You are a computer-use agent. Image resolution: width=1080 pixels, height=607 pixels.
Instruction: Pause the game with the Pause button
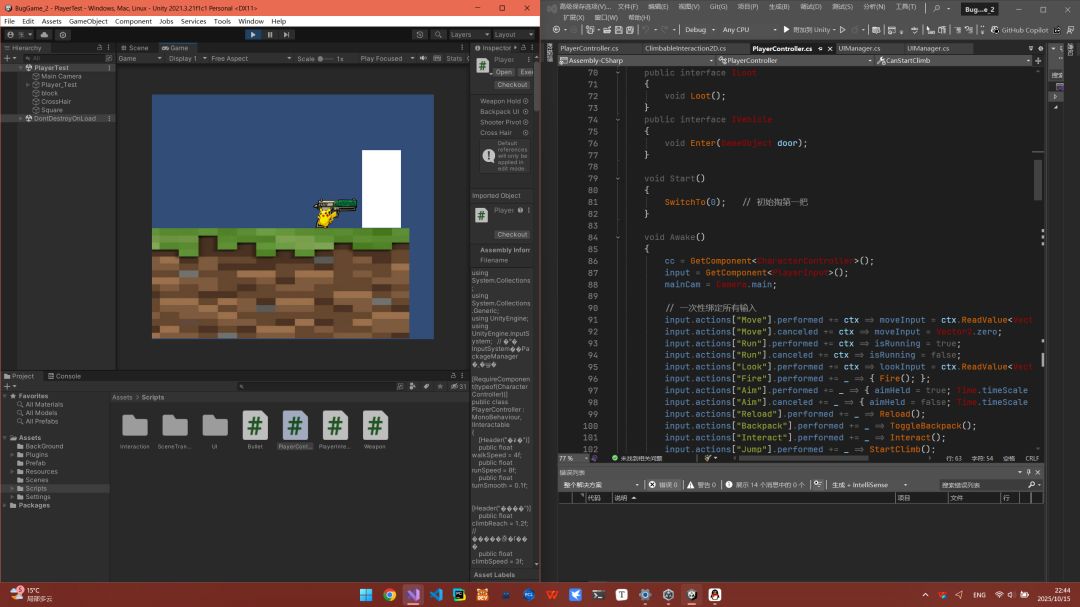pos(270,34)
